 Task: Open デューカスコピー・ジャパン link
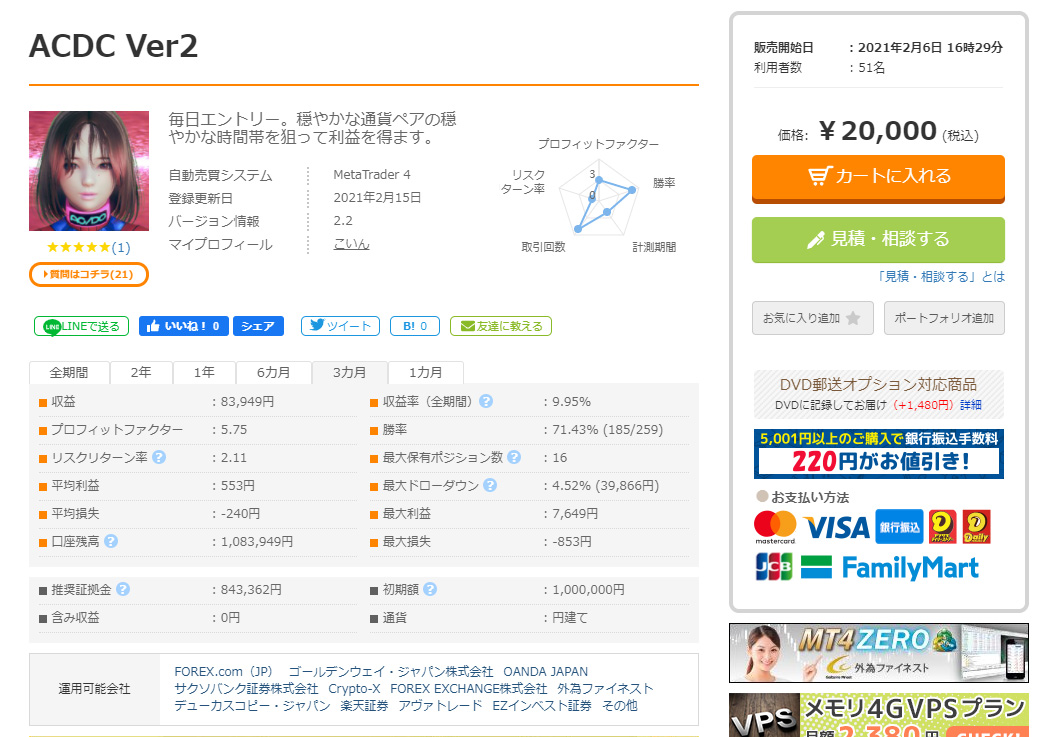coord(252,706)
